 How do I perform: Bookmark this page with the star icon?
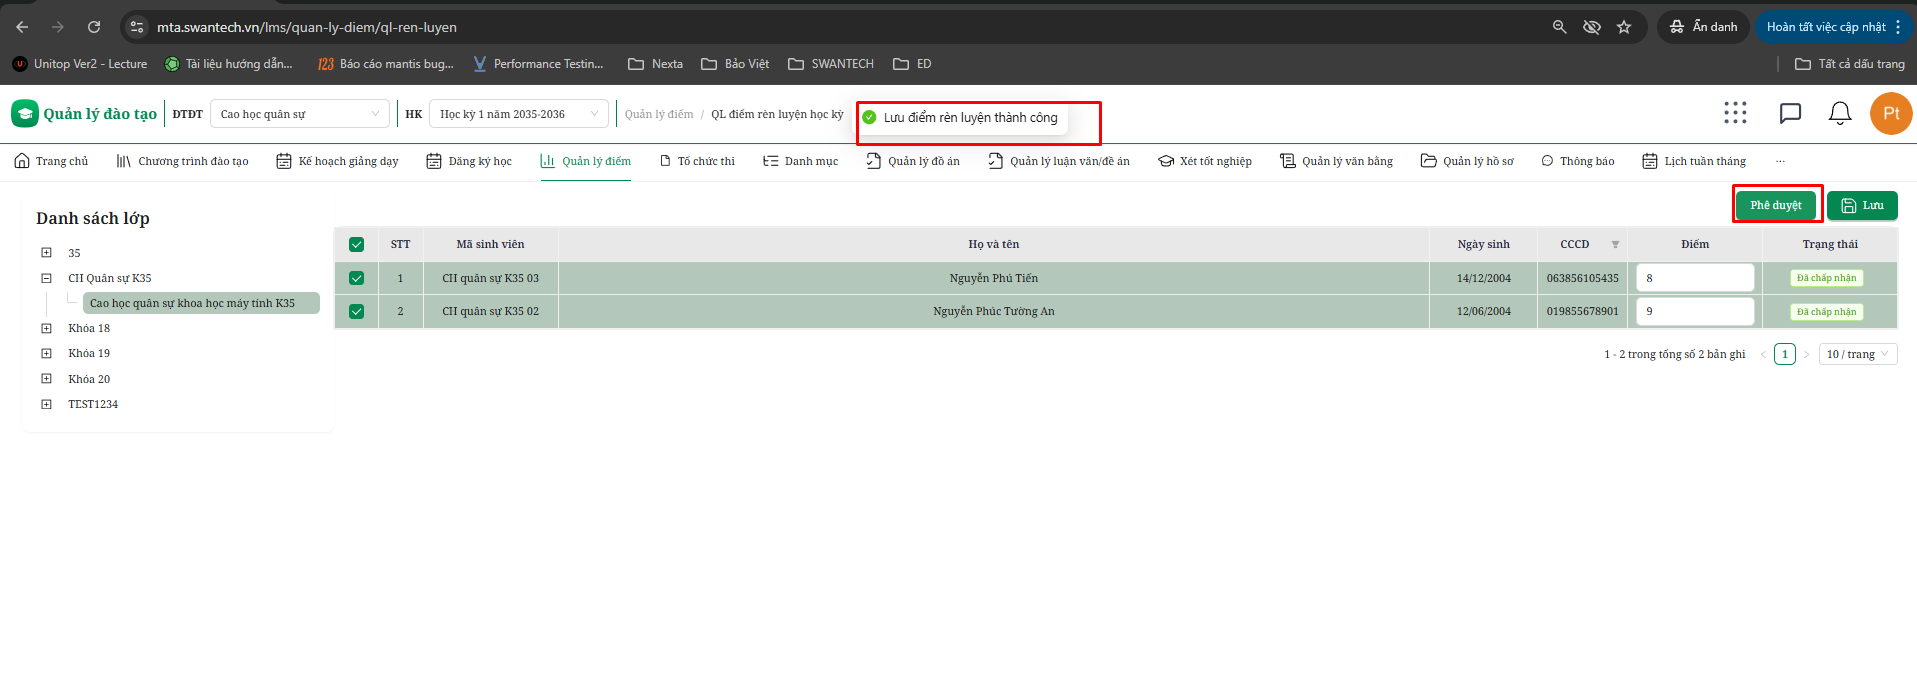tap(1624, 27)
